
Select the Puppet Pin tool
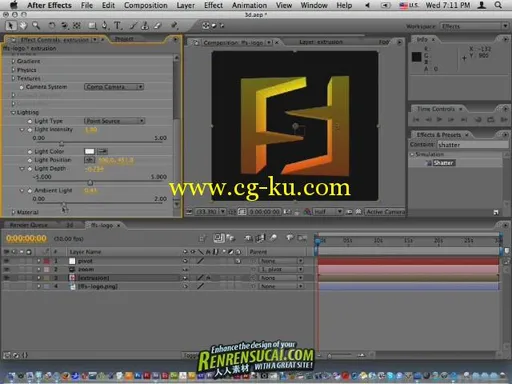(174, 26)
